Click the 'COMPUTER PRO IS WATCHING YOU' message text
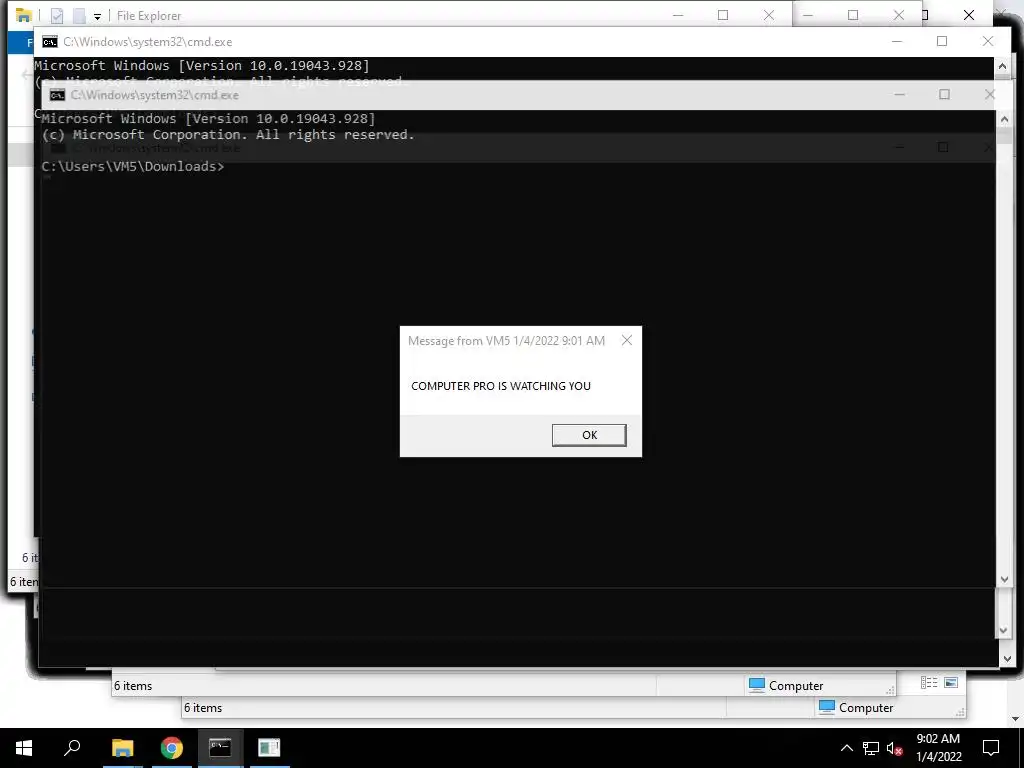The height and width of the screenshot is (768, 1024). click(x=501, y=386)
